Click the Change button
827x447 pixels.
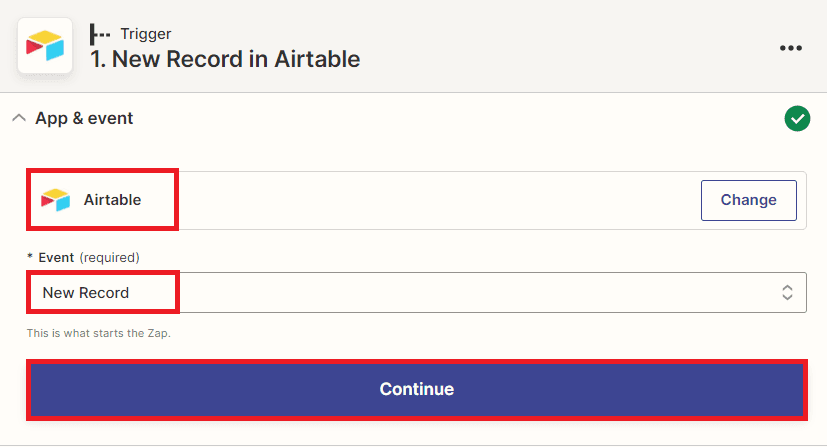(748, 200)
